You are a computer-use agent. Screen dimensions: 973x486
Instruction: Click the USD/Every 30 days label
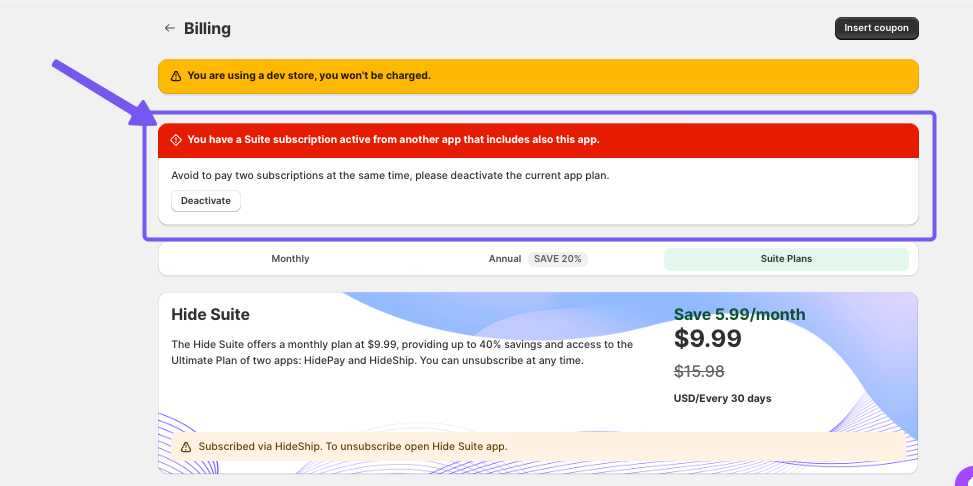pyautogui.click(x=722, y=398)
